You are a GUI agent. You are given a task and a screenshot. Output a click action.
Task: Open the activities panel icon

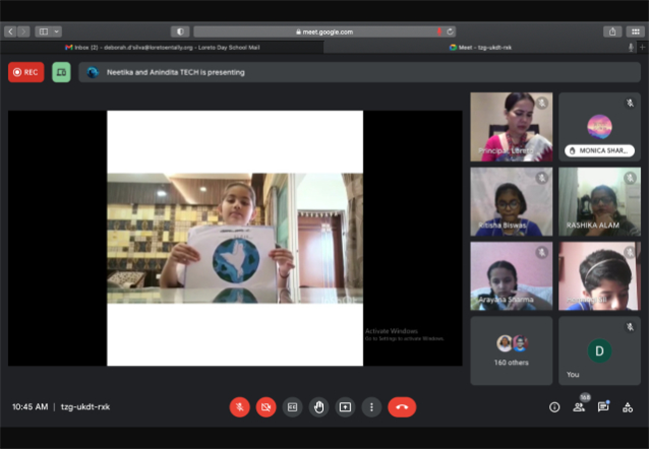click(x=628, y=407)
